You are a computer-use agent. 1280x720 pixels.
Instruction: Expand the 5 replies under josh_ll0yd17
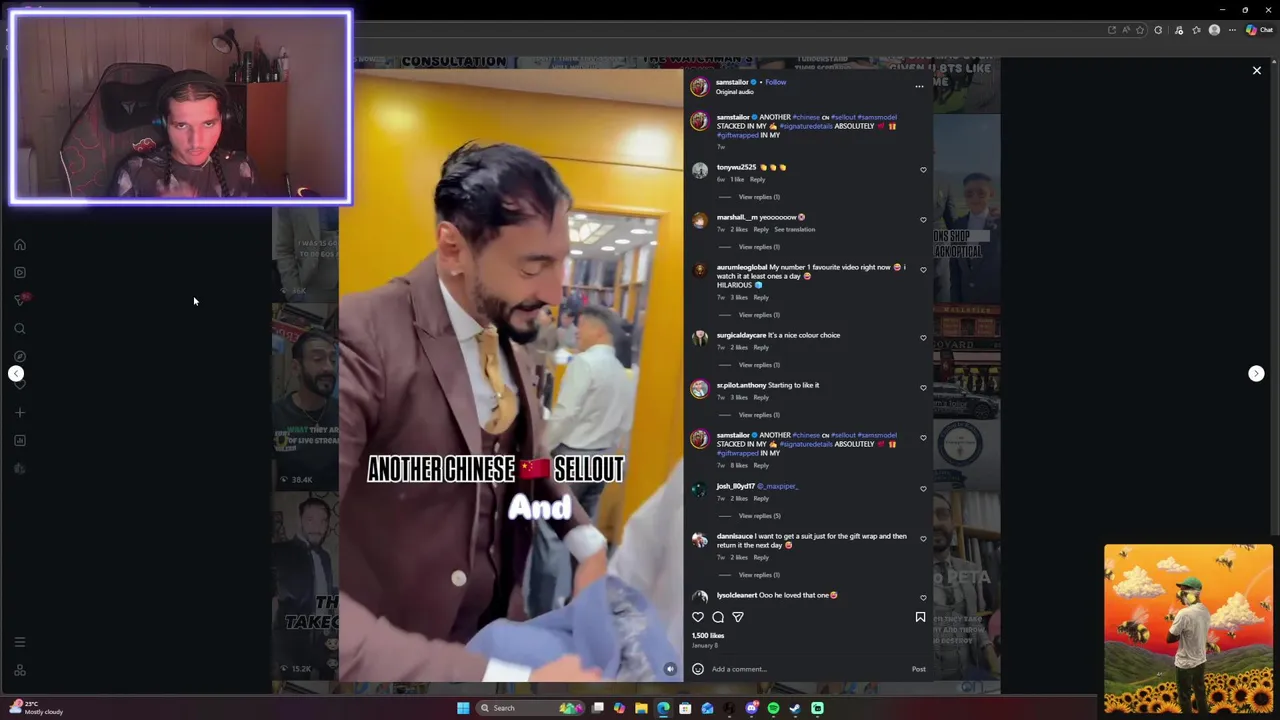coord(759,516)
